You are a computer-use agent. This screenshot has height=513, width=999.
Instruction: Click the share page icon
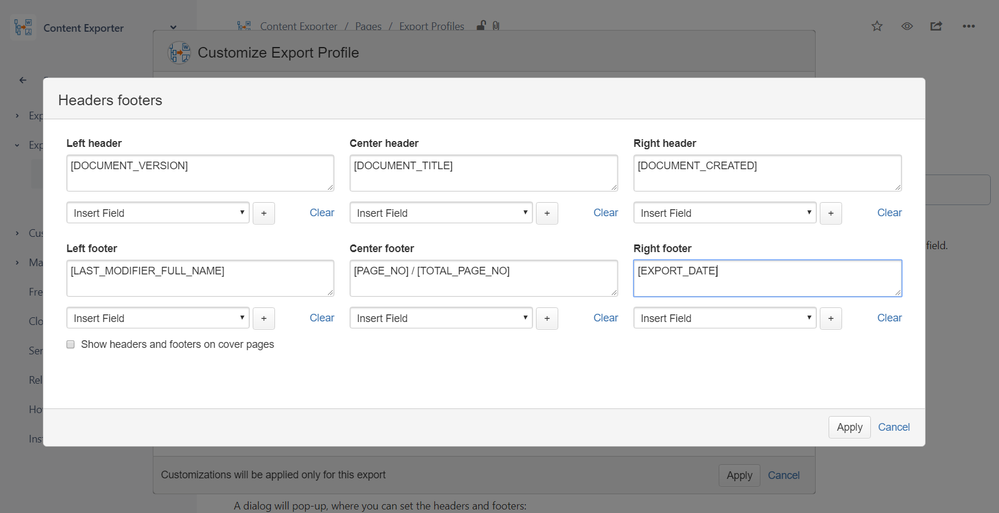coord(936,26)
